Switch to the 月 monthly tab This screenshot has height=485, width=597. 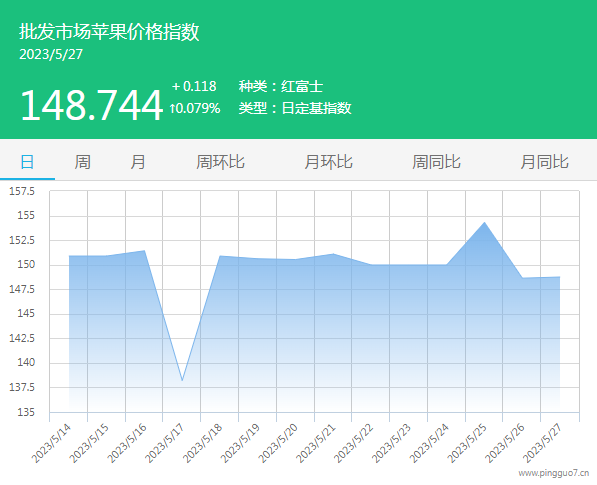tap(137, 162)
